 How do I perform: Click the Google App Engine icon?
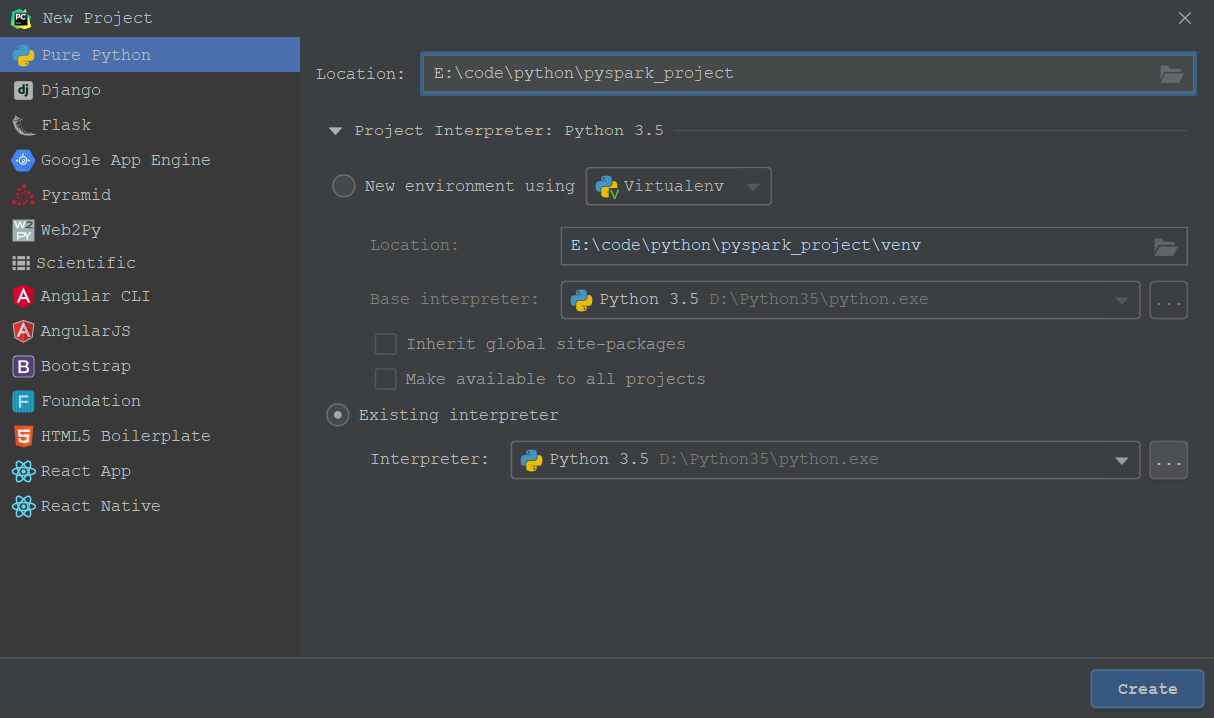tap(23, 160)
